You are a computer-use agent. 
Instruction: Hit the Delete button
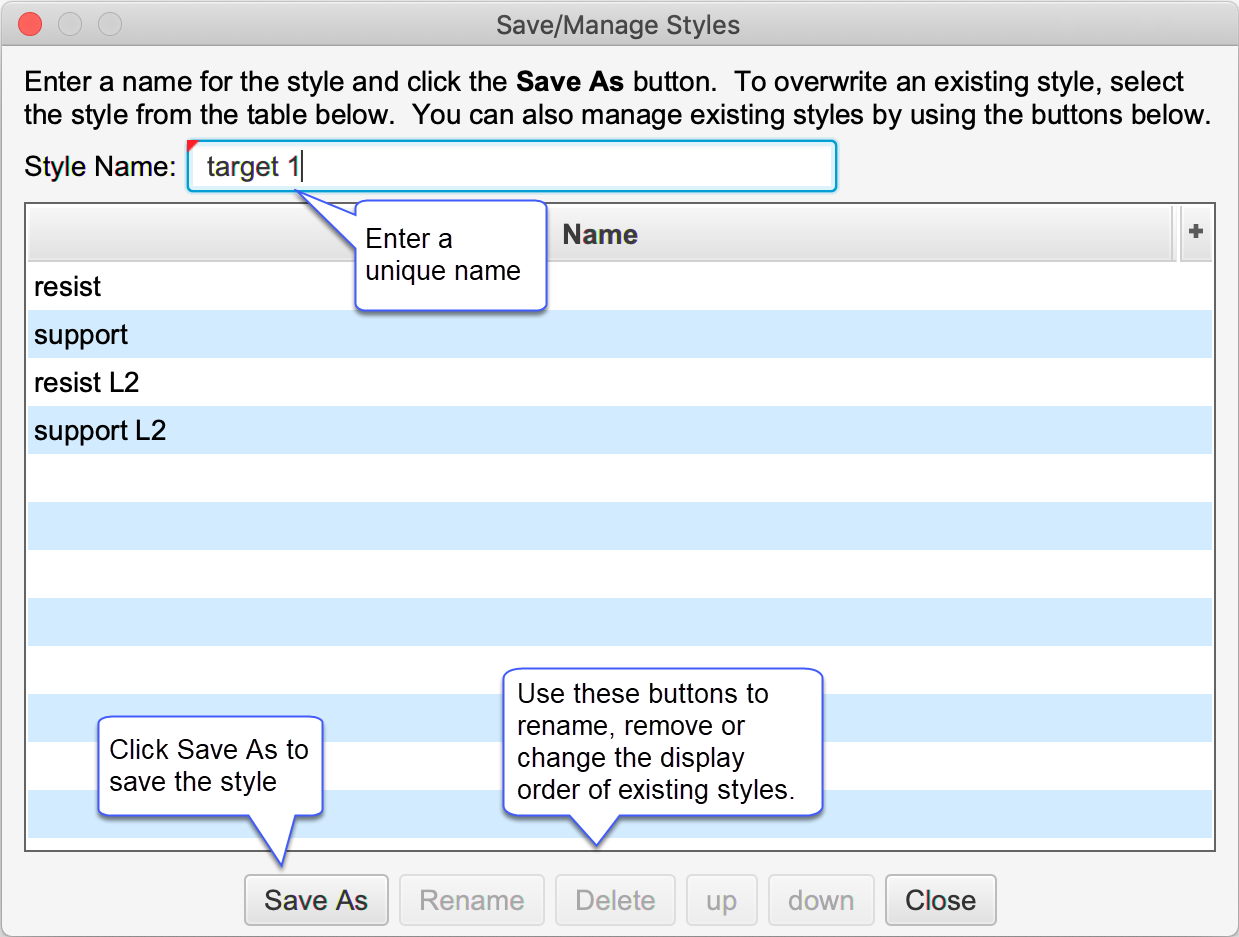[x=615, y=900]
